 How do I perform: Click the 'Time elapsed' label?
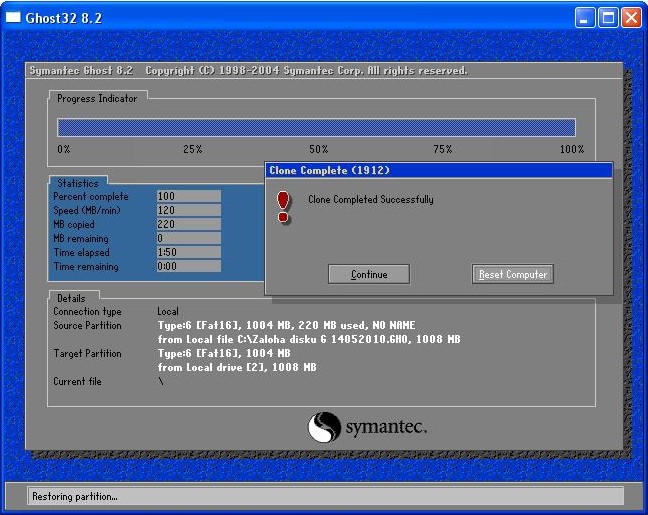[81, 252]
